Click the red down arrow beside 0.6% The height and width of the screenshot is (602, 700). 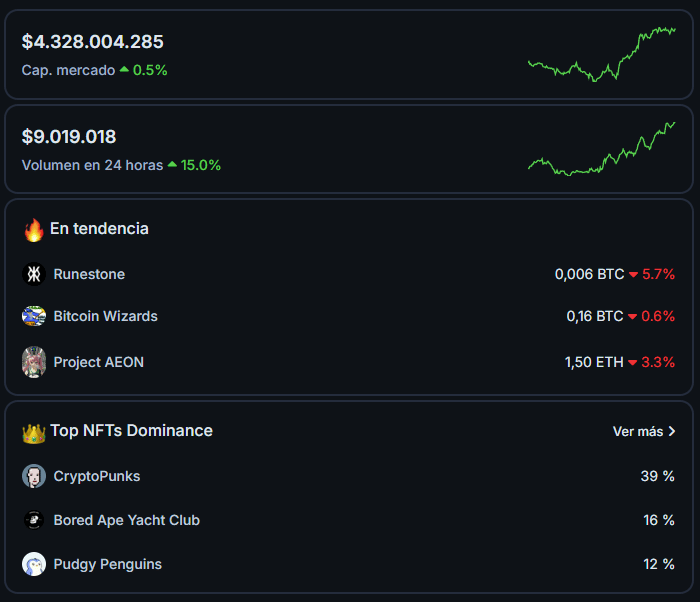632,317
